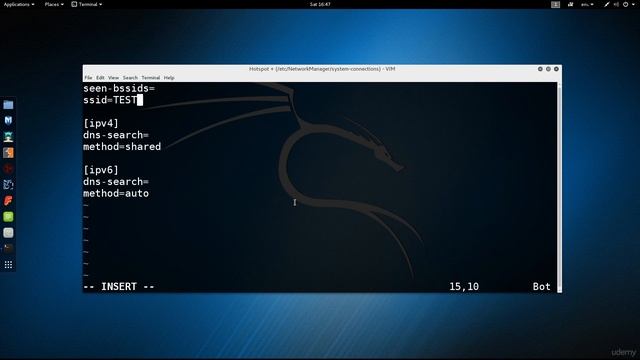Open the dark red round dock icon

tap(8, 169)
